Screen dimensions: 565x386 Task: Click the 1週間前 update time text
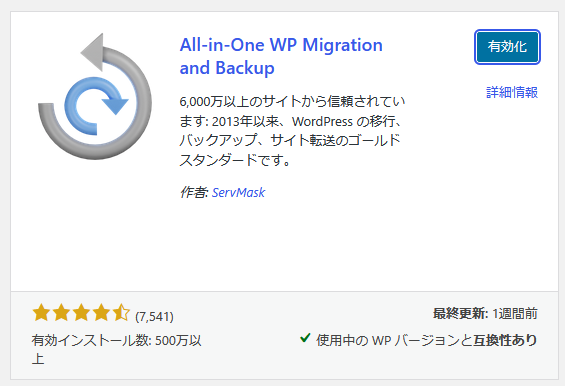[x=515, y=314]
